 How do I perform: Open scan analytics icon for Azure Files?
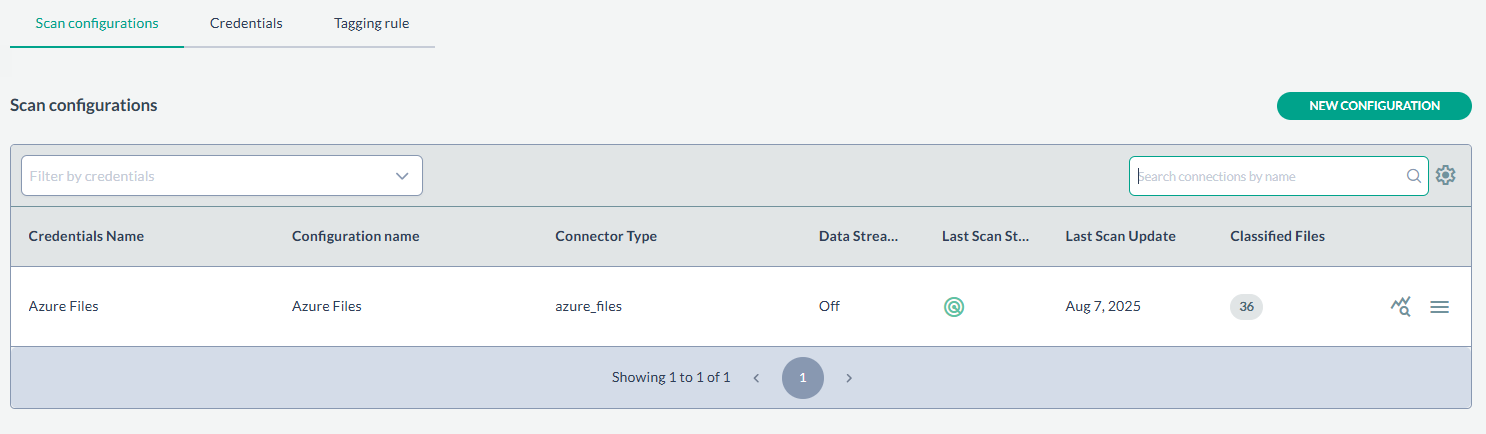pyautogui.click(x=1400, y=307)
